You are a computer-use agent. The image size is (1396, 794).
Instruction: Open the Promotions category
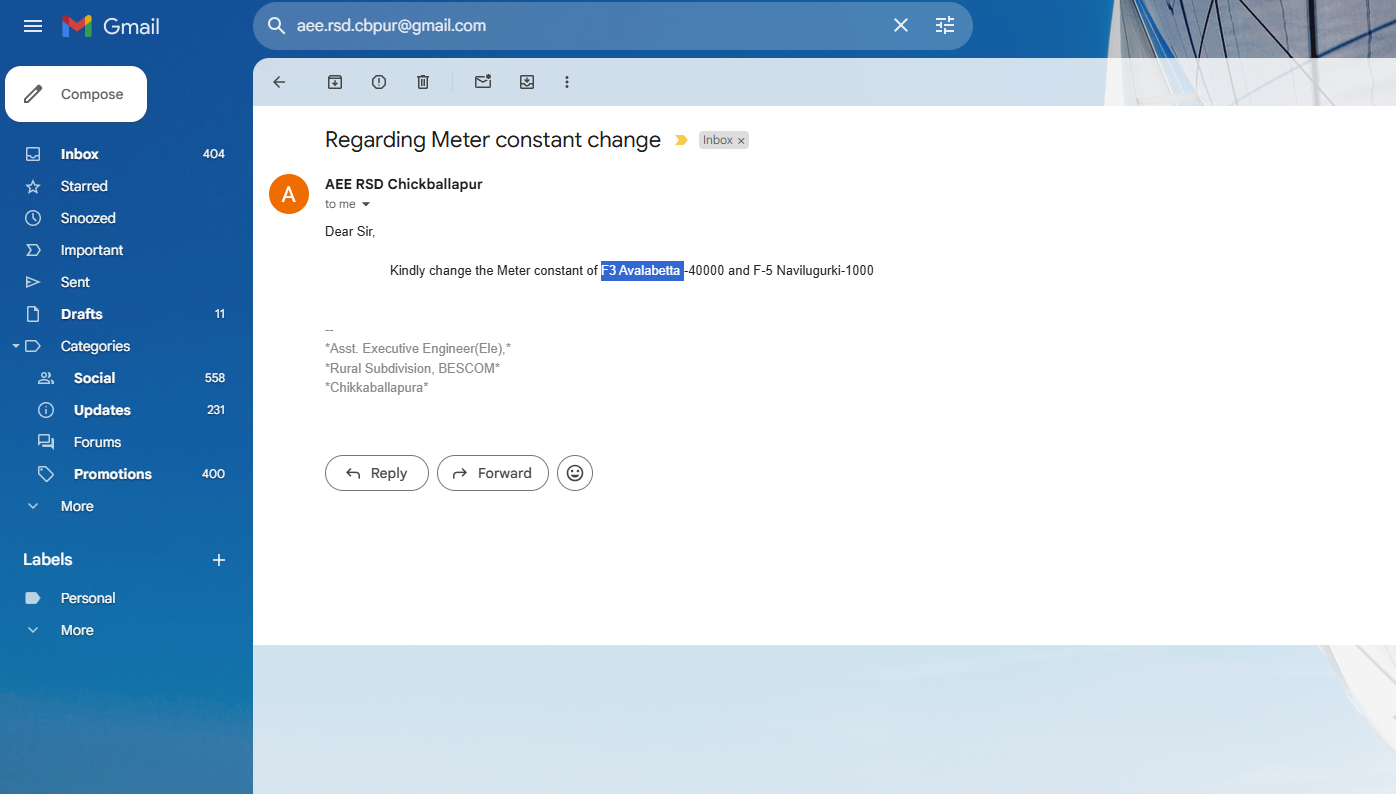112,474
